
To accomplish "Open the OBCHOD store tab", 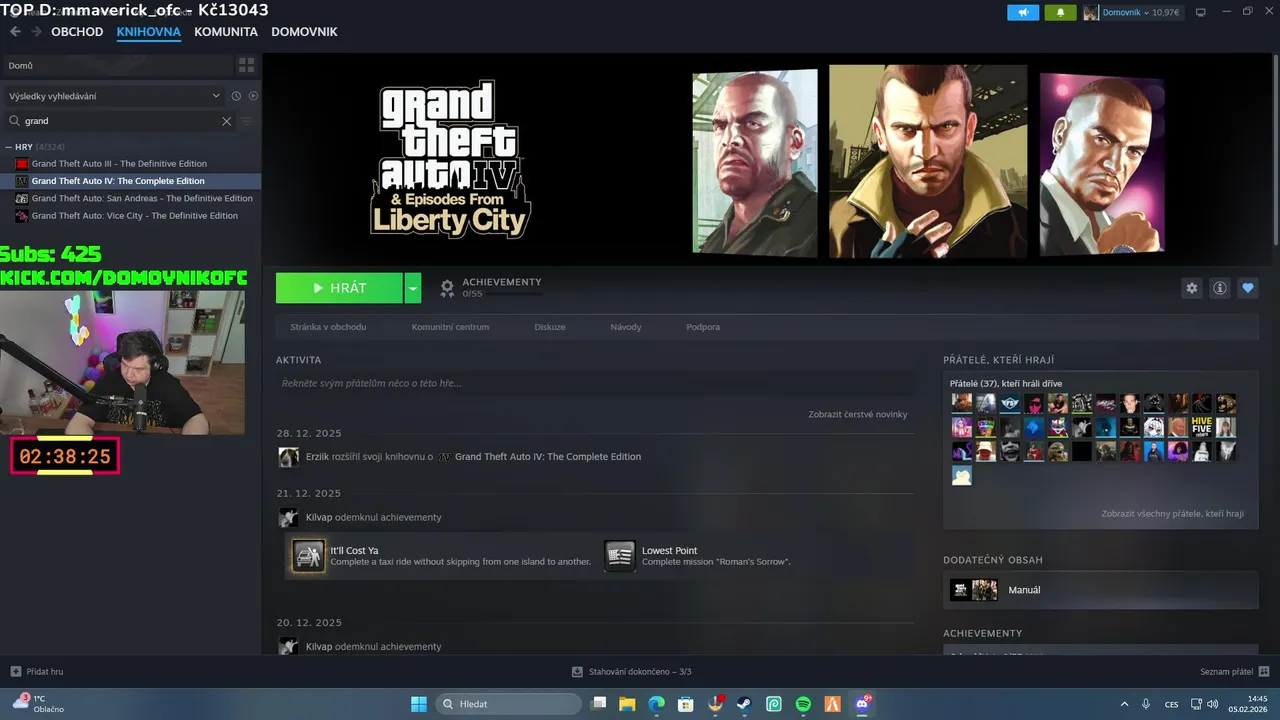I will coord(77,32).
